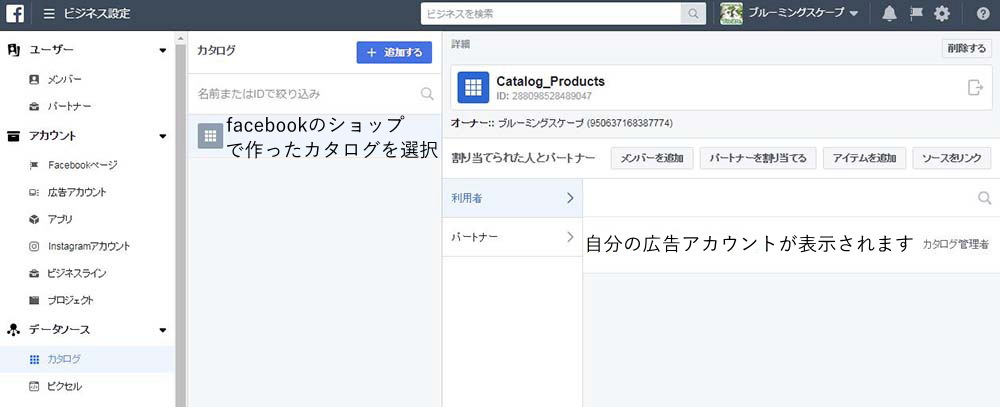Click the ソースをリンク button
This screenshot has height=407, width=1000.
(x=952, y=159)
